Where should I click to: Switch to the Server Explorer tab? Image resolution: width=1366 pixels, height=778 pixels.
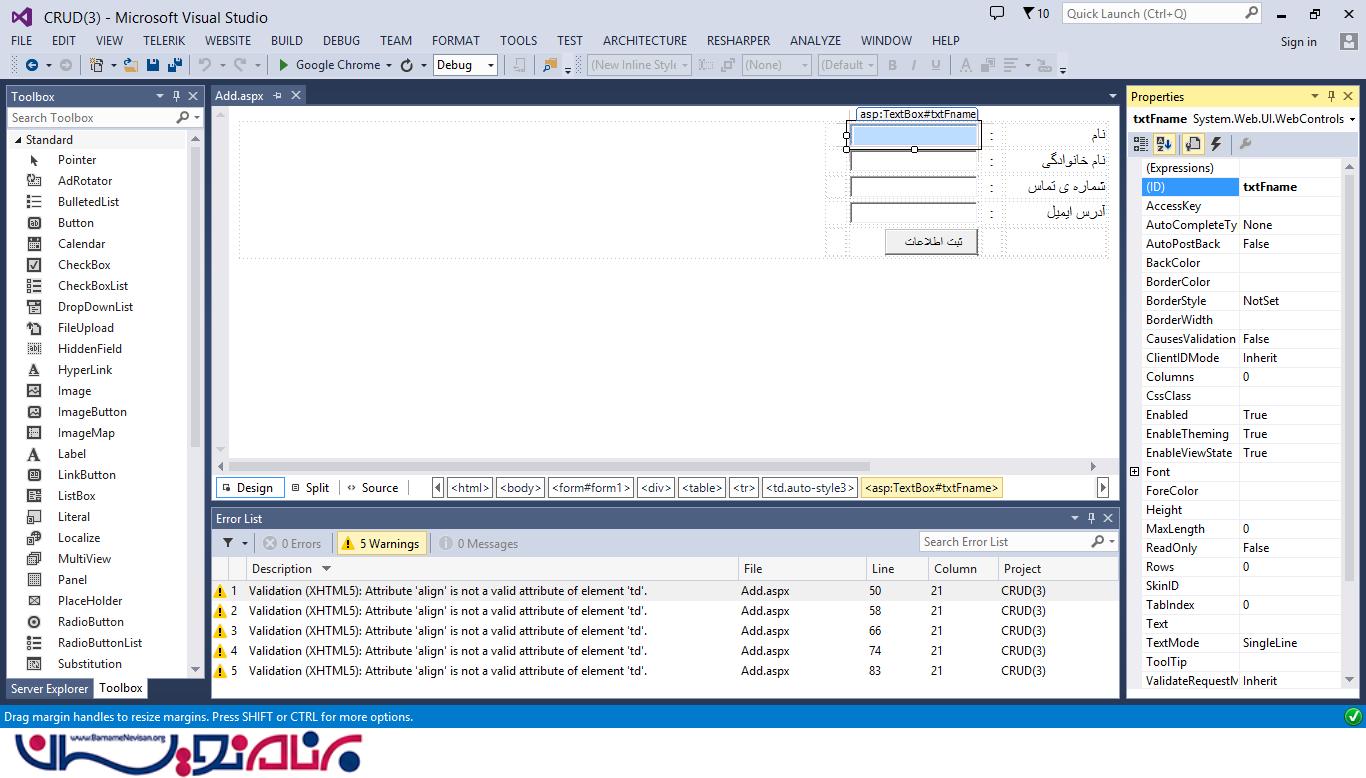click(x=49, y=688)
